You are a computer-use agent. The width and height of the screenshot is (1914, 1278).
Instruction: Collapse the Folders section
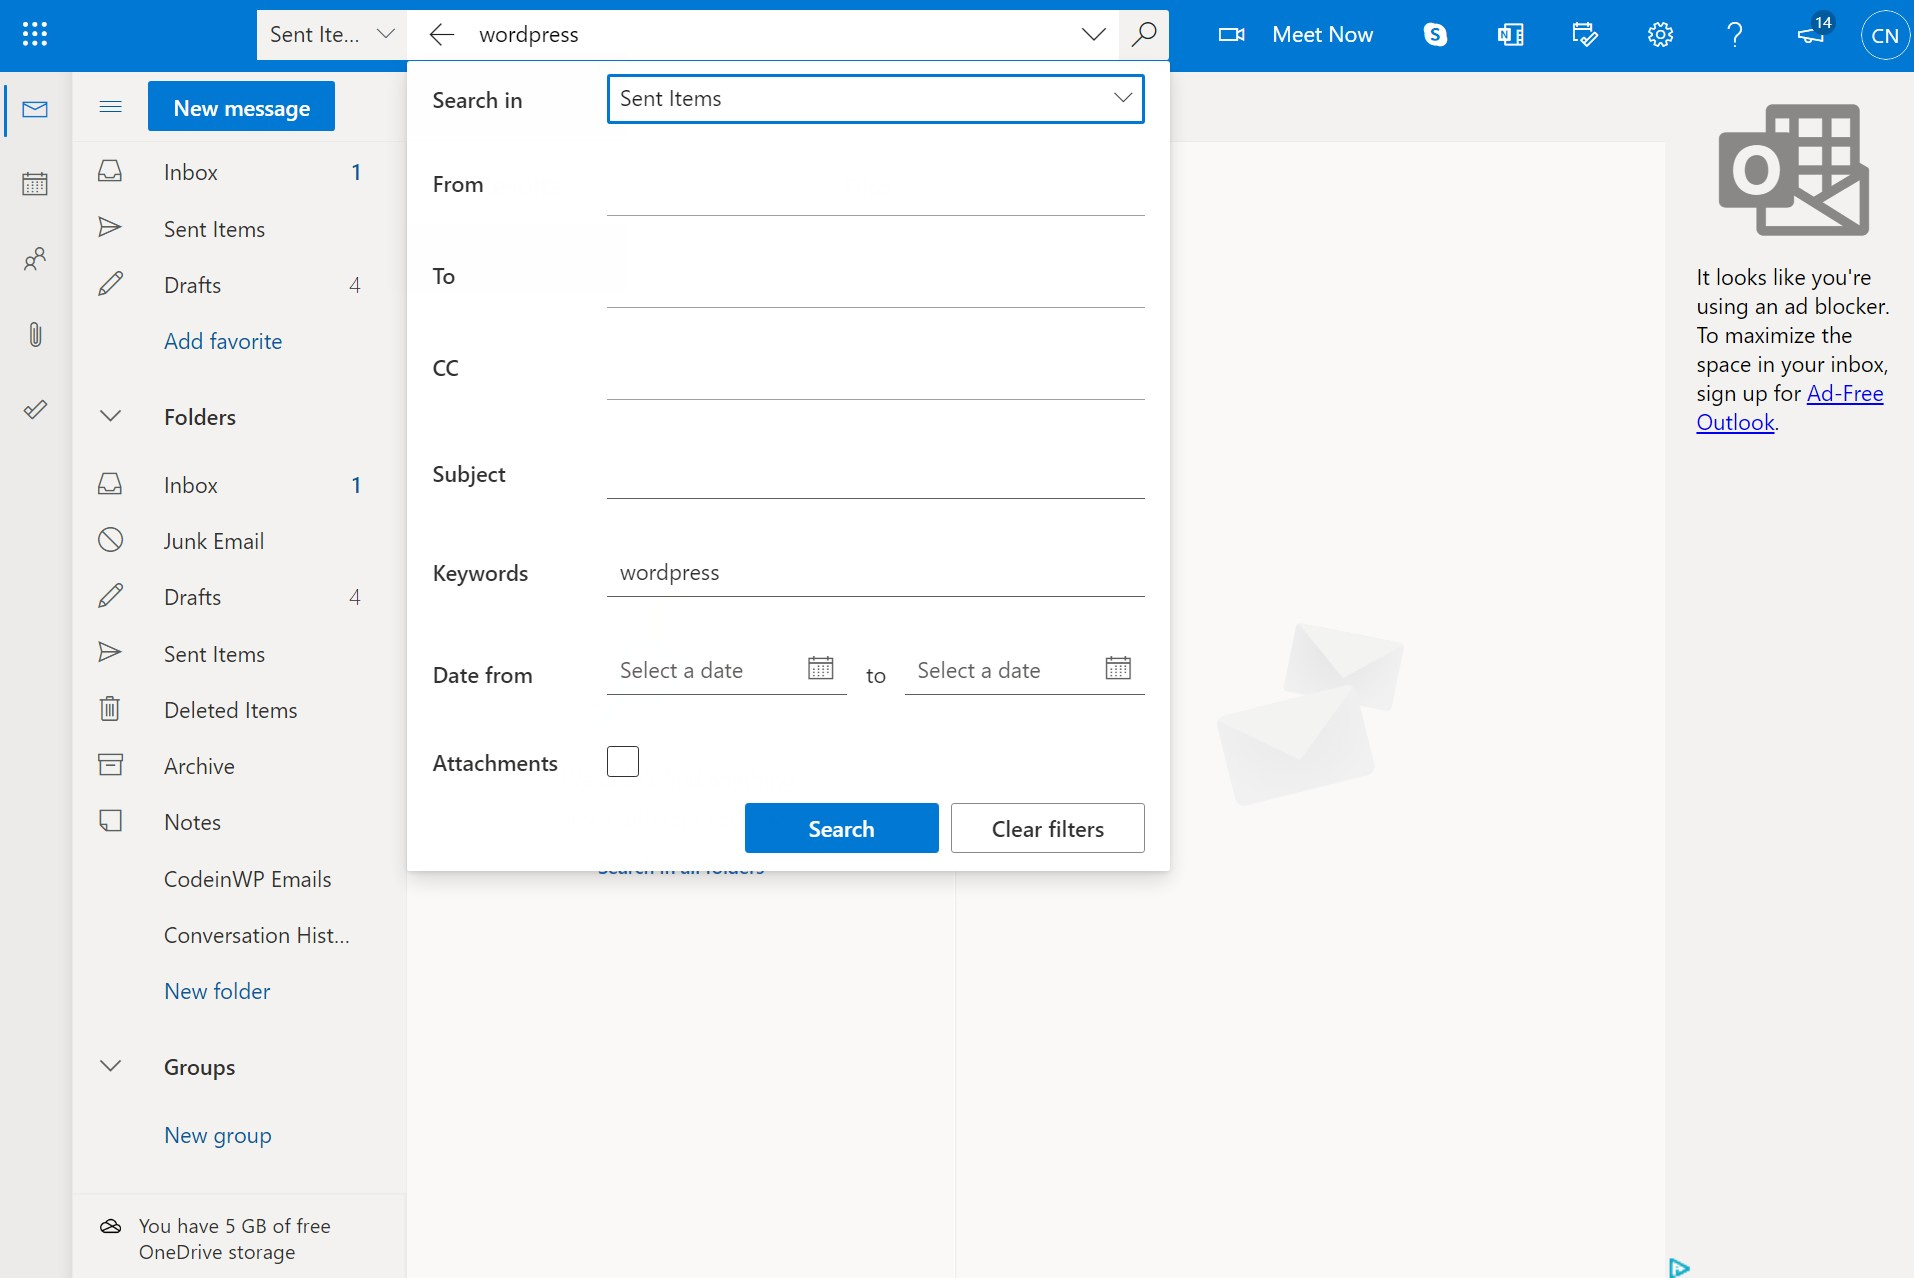[x=110, y=415]
